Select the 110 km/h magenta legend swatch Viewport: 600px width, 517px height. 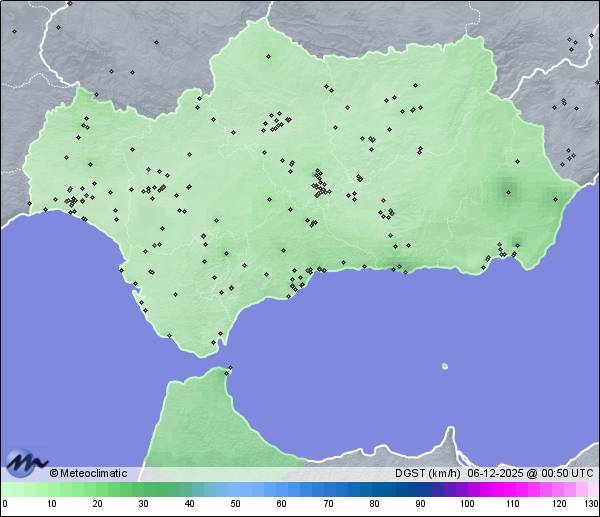[513, 489]
